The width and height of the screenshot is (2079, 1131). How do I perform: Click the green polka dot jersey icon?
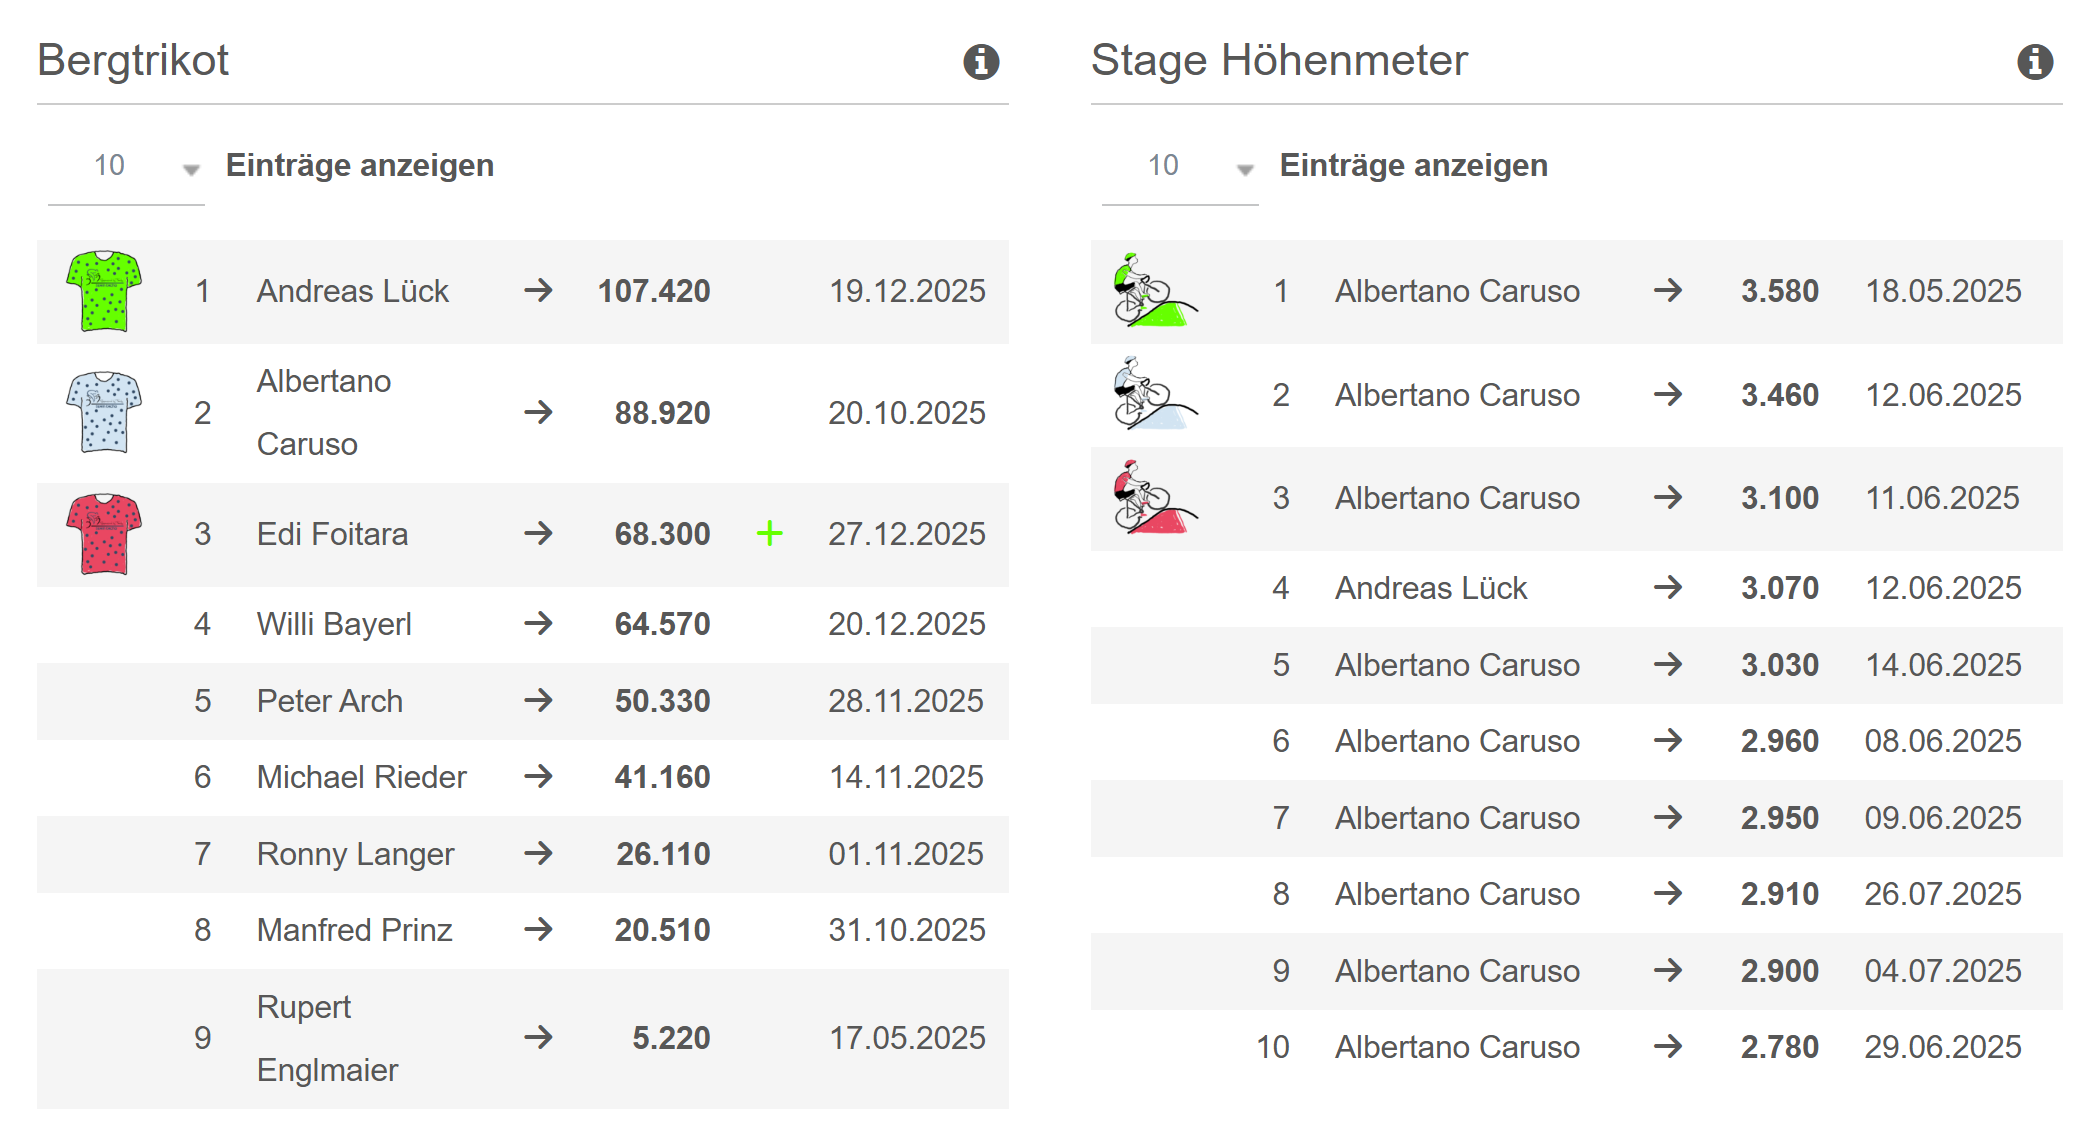(104, 291)
